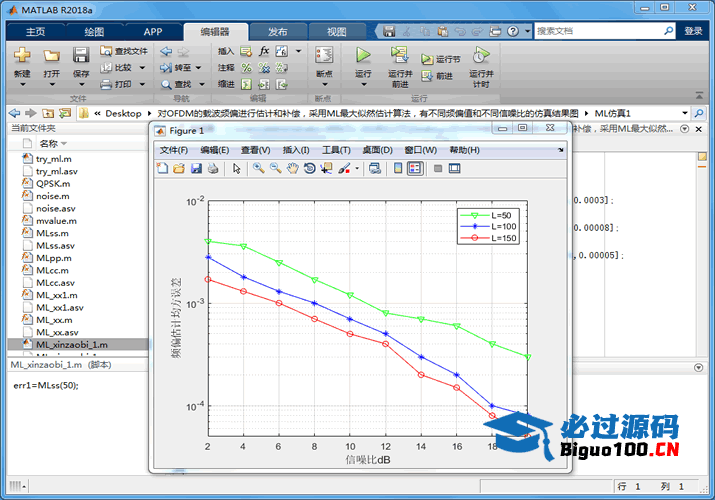Open the Run button dropdown arrow
Image resolution: width=715 pixels, height=500 pixels.
click(x=363, y=85)
